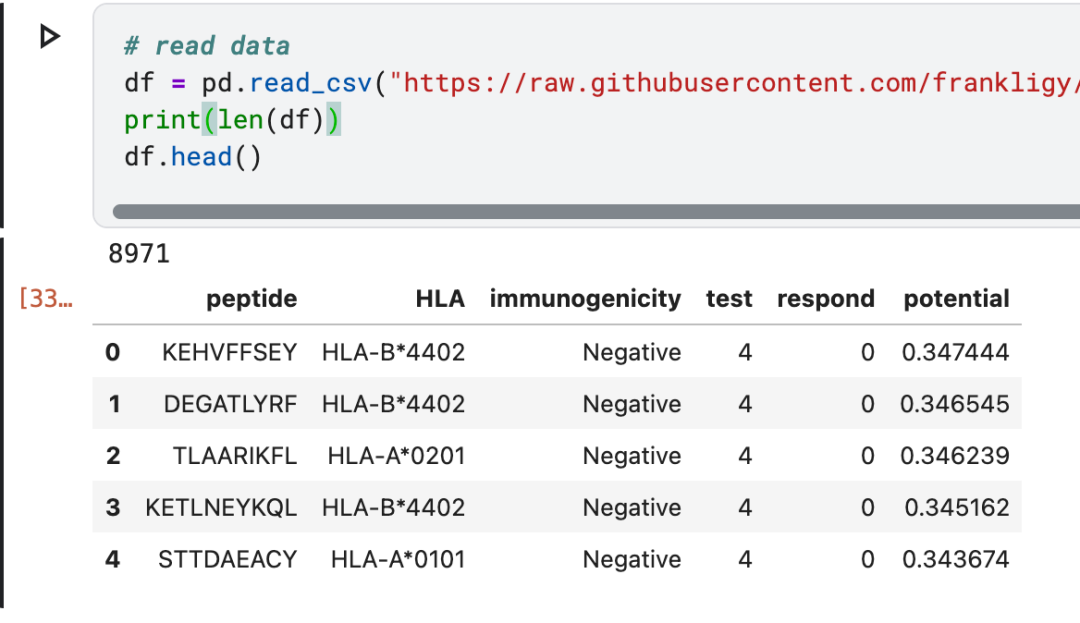Select the HLA-A*0201 cell
The width and height of the screenshot is (1080, 623).
tap(396, 456)
